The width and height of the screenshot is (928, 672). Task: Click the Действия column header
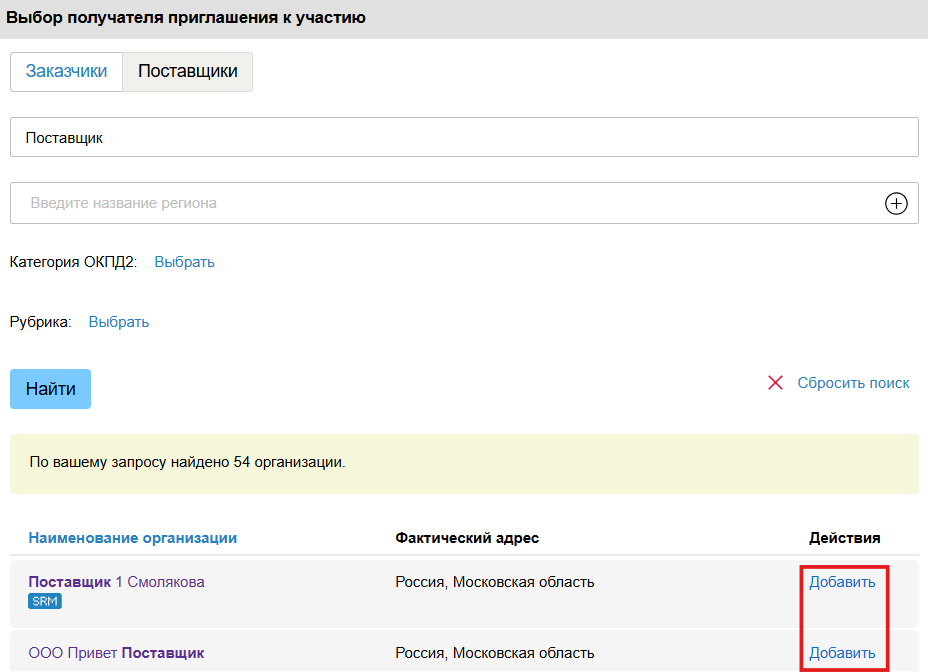pyautogui.click(x=844, y=538)
